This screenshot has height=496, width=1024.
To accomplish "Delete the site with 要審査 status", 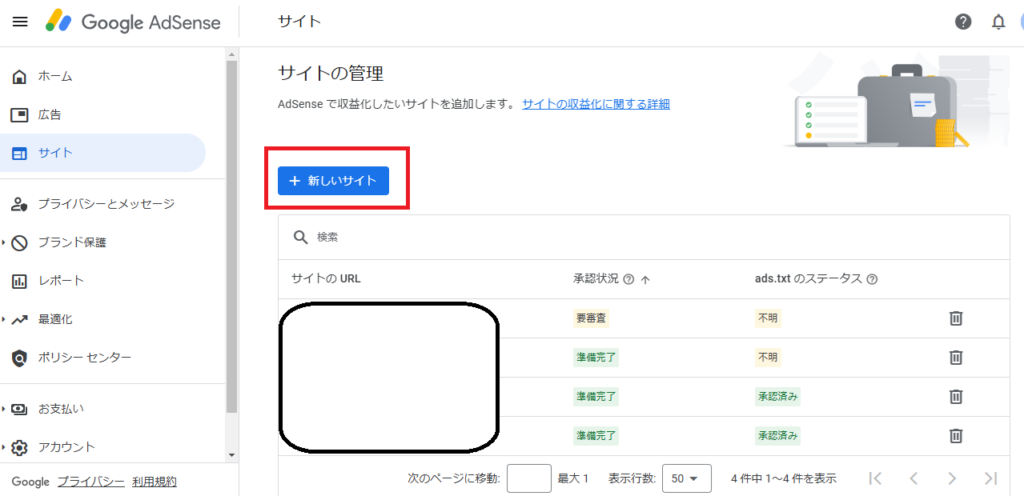I will click(955, 318).
